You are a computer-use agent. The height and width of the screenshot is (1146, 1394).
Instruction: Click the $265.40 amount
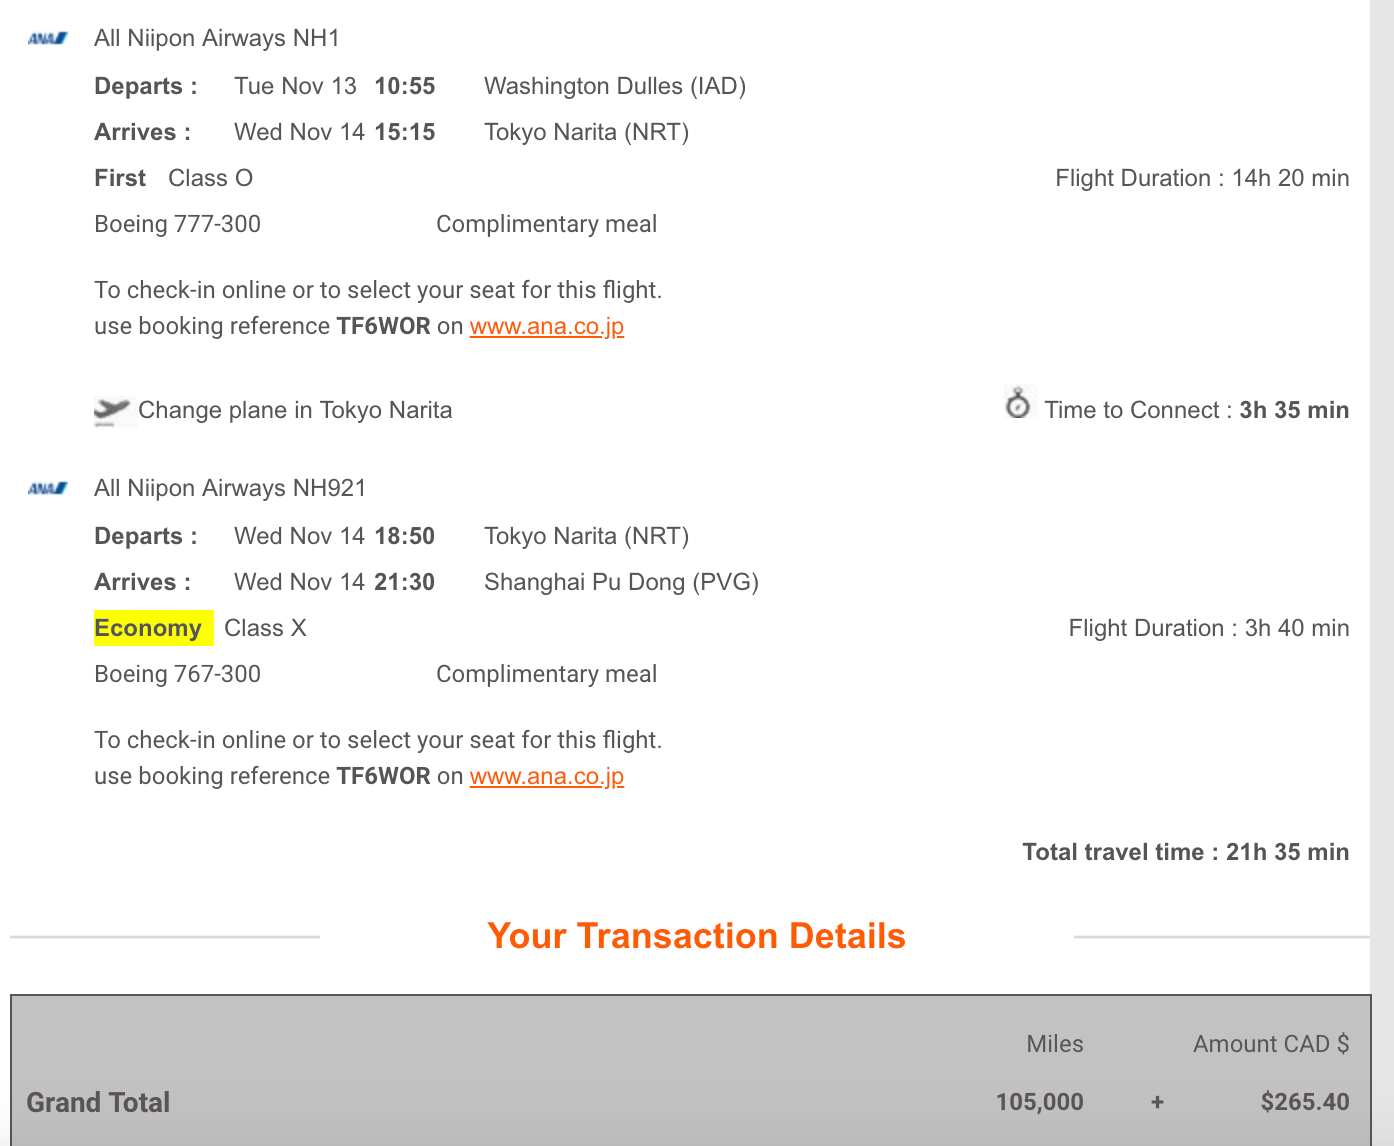coord(1304,1102)
